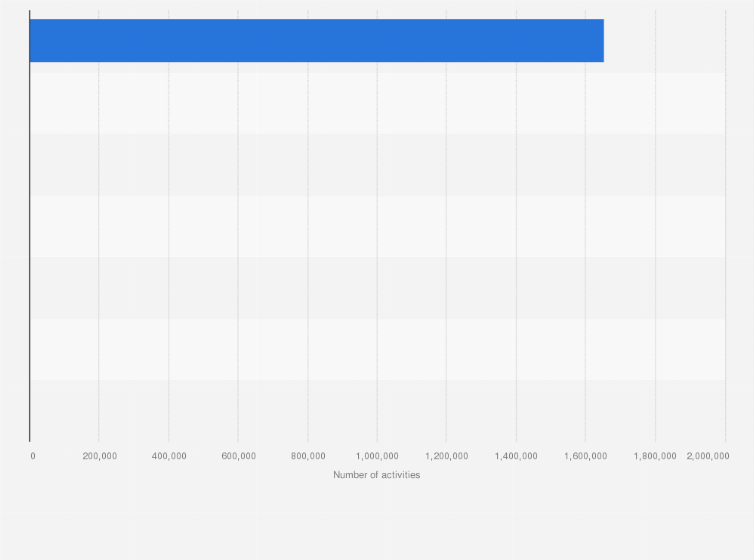Viewport: 754px width, 560px height.
Task: Click the '1,400,000' axis label
Action: (516, 456)
